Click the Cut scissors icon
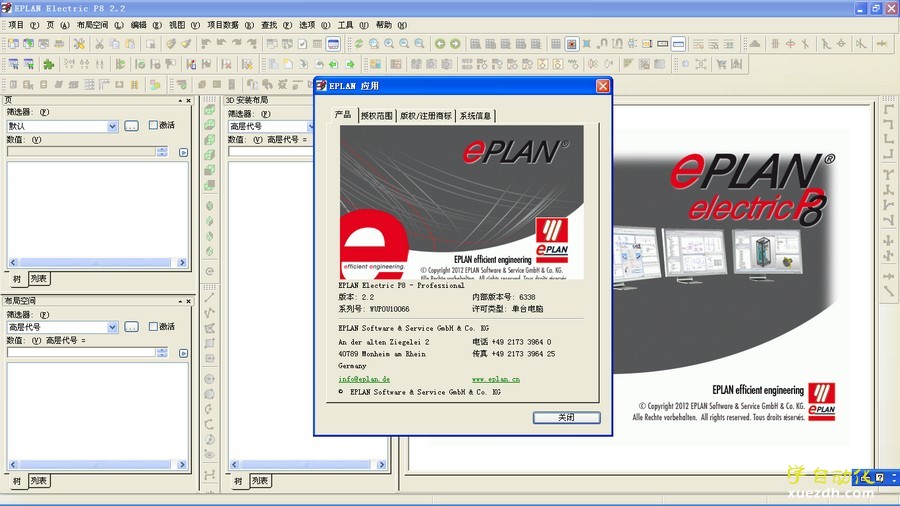900x506 pixels. pos(99,44)
